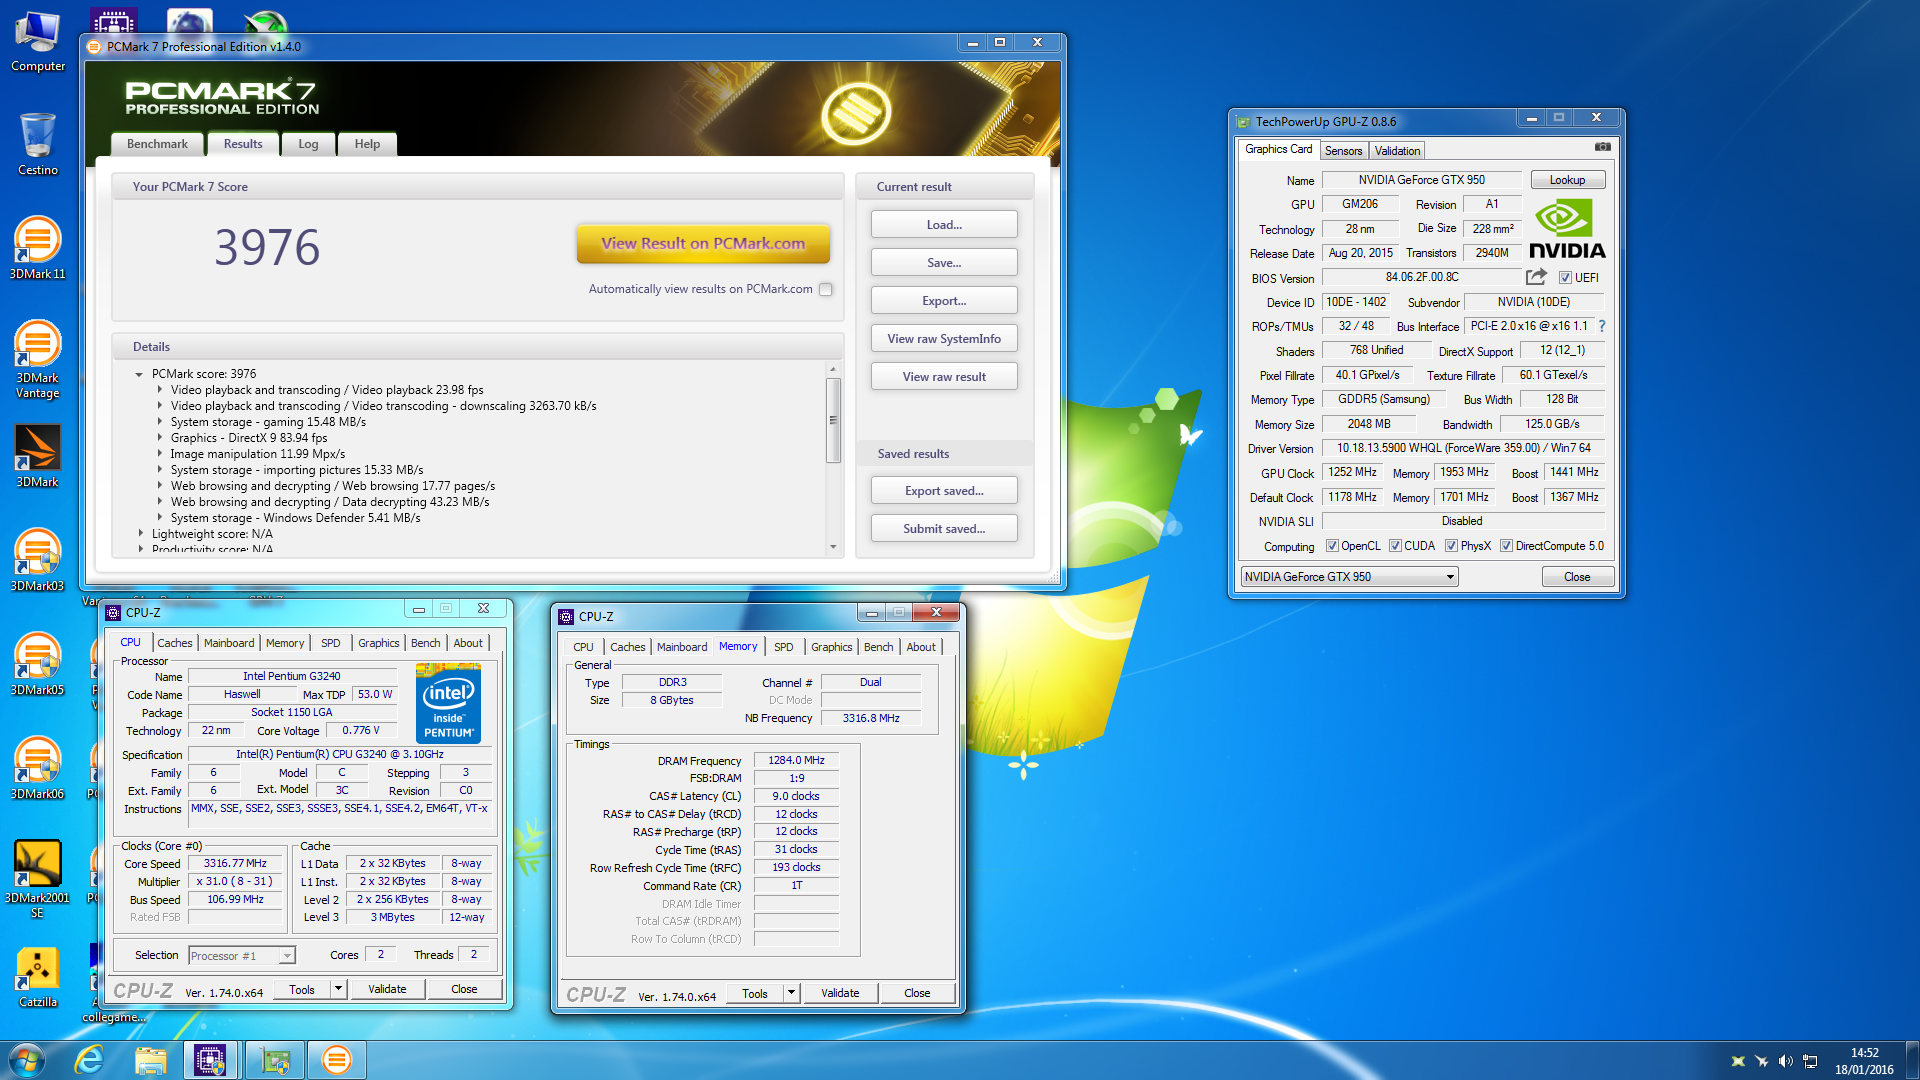The height and width of the screenshot is (1080, 1920).
Task: Click Submit saved... button
Action: (944, 529)
